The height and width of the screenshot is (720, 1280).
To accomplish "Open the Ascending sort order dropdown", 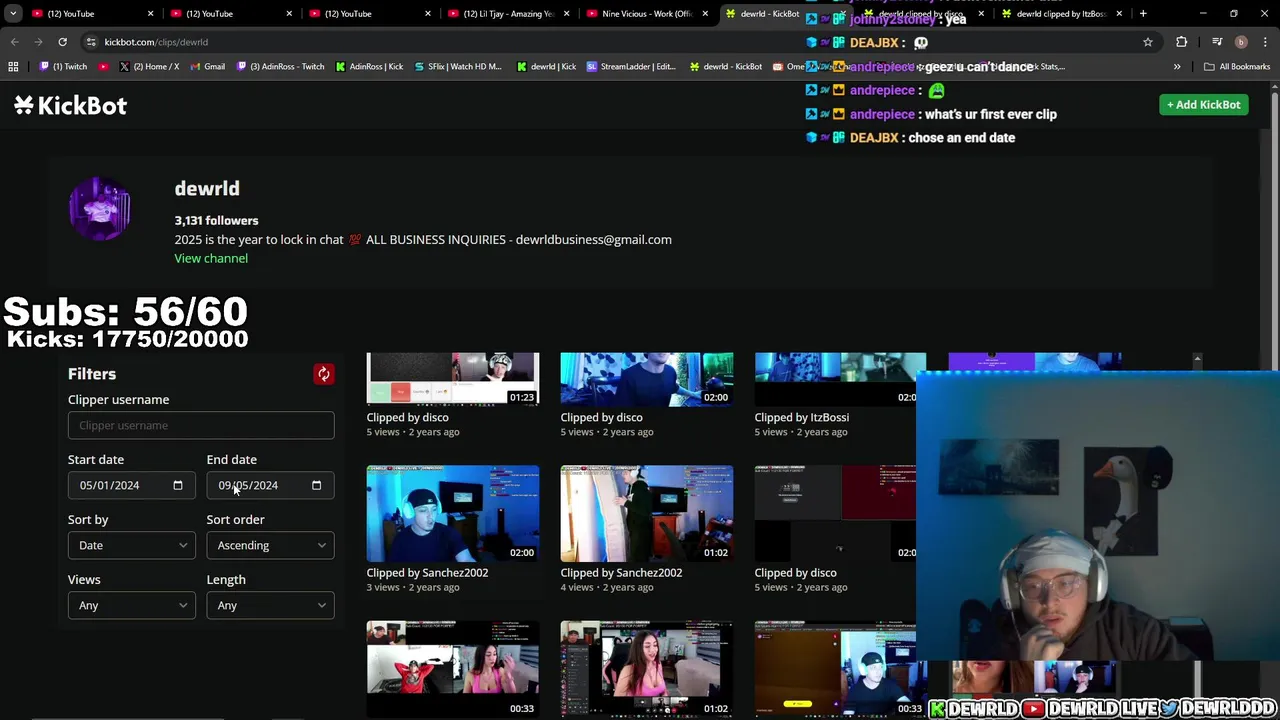I will tap(270, 545).
